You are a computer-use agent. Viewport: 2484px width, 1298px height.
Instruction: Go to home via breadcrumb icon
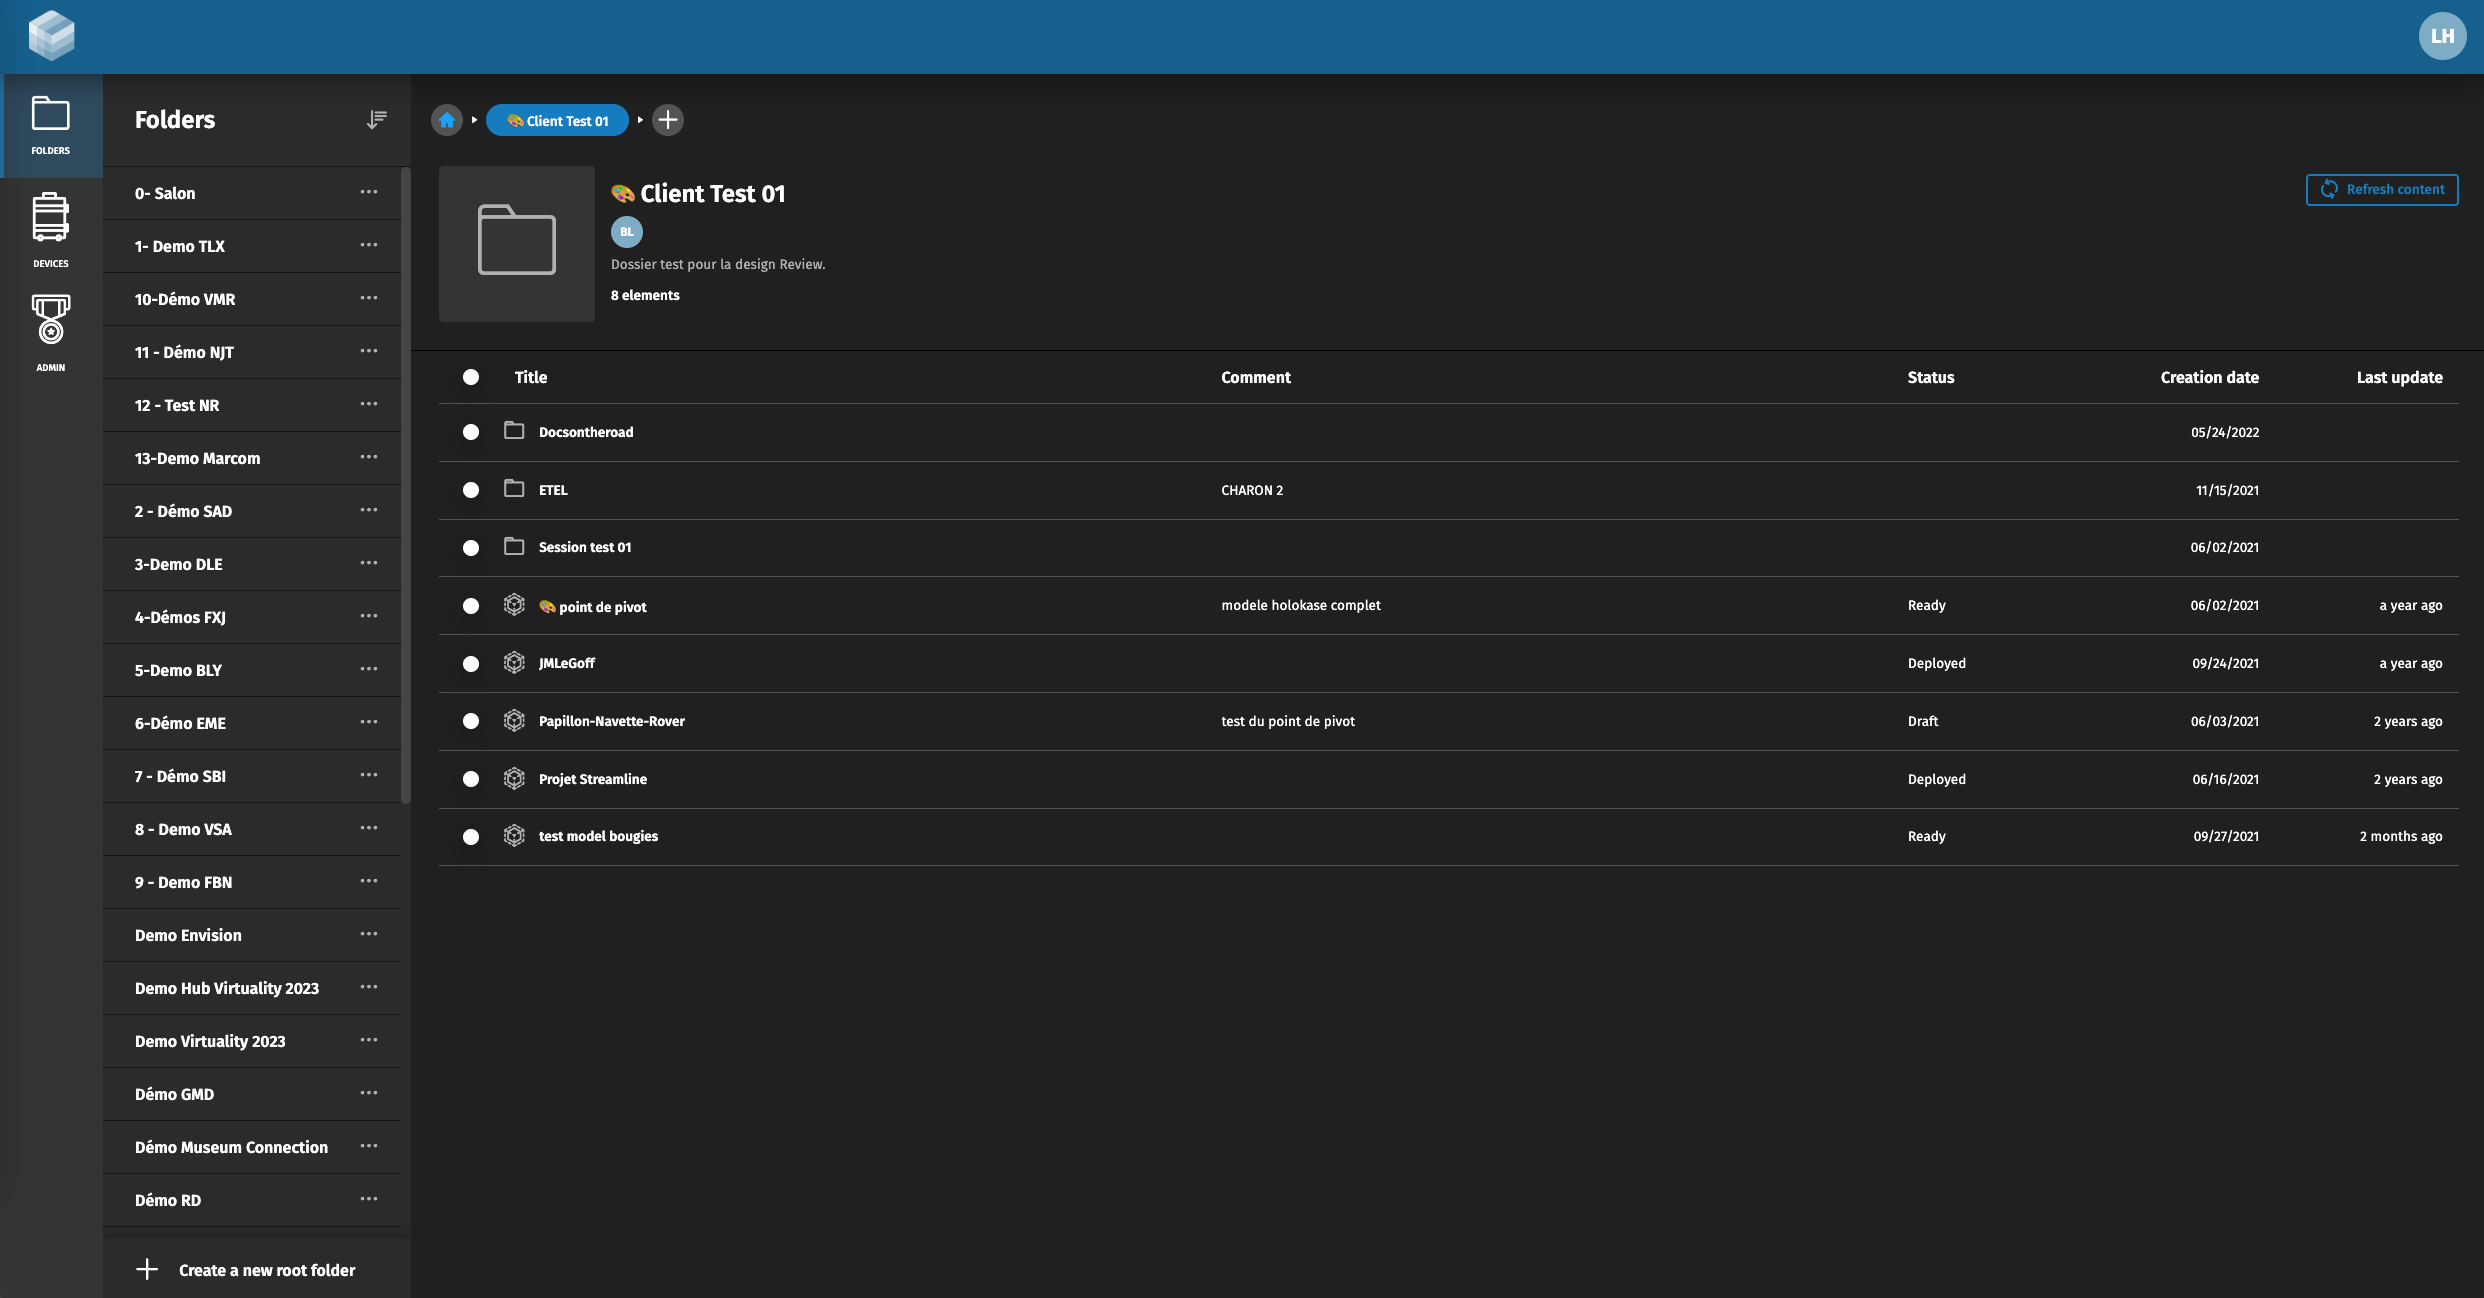click(x=447, y=120)
